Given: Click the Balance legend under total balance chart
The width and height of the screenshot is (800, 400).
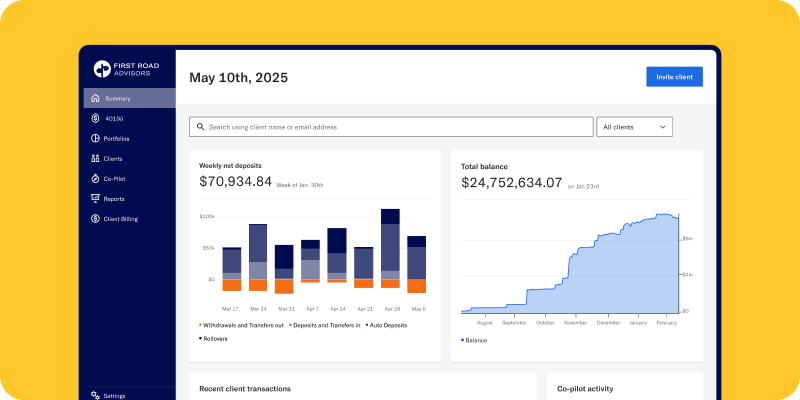Looking at the screenshot, I should tap(475, 340).
